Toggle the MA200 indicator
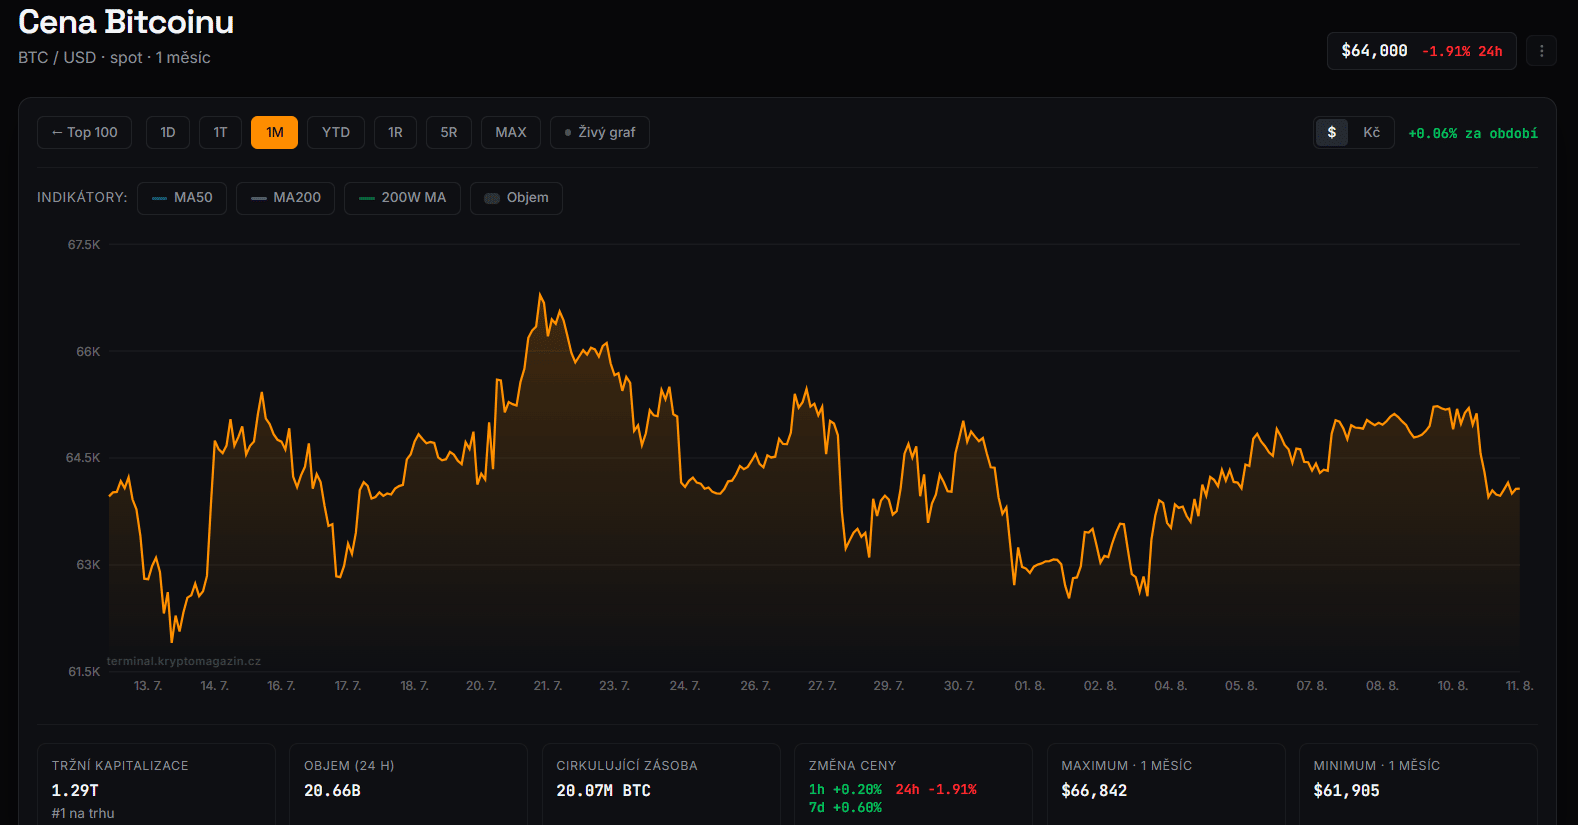The height and width of the screenshot is (825, 1578). point(285,198)
